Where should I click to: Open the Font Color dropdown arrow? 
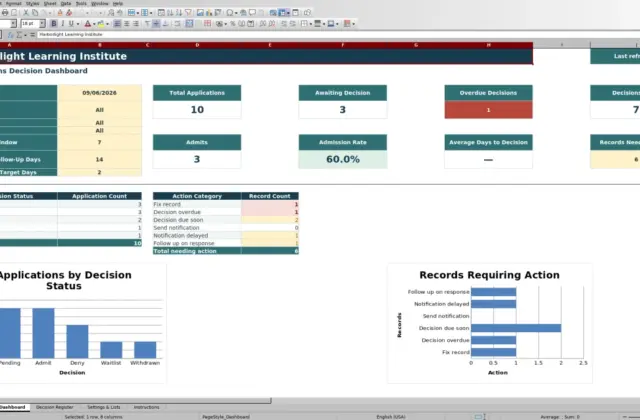[94, 24]
